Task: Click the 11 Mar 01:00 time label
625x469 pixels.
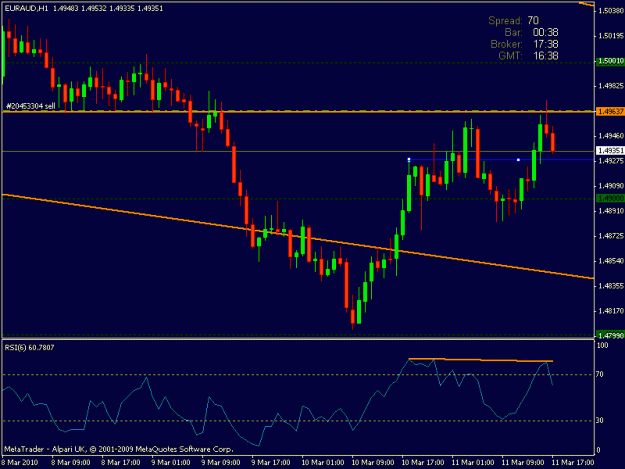Action: tap(473, 463)
